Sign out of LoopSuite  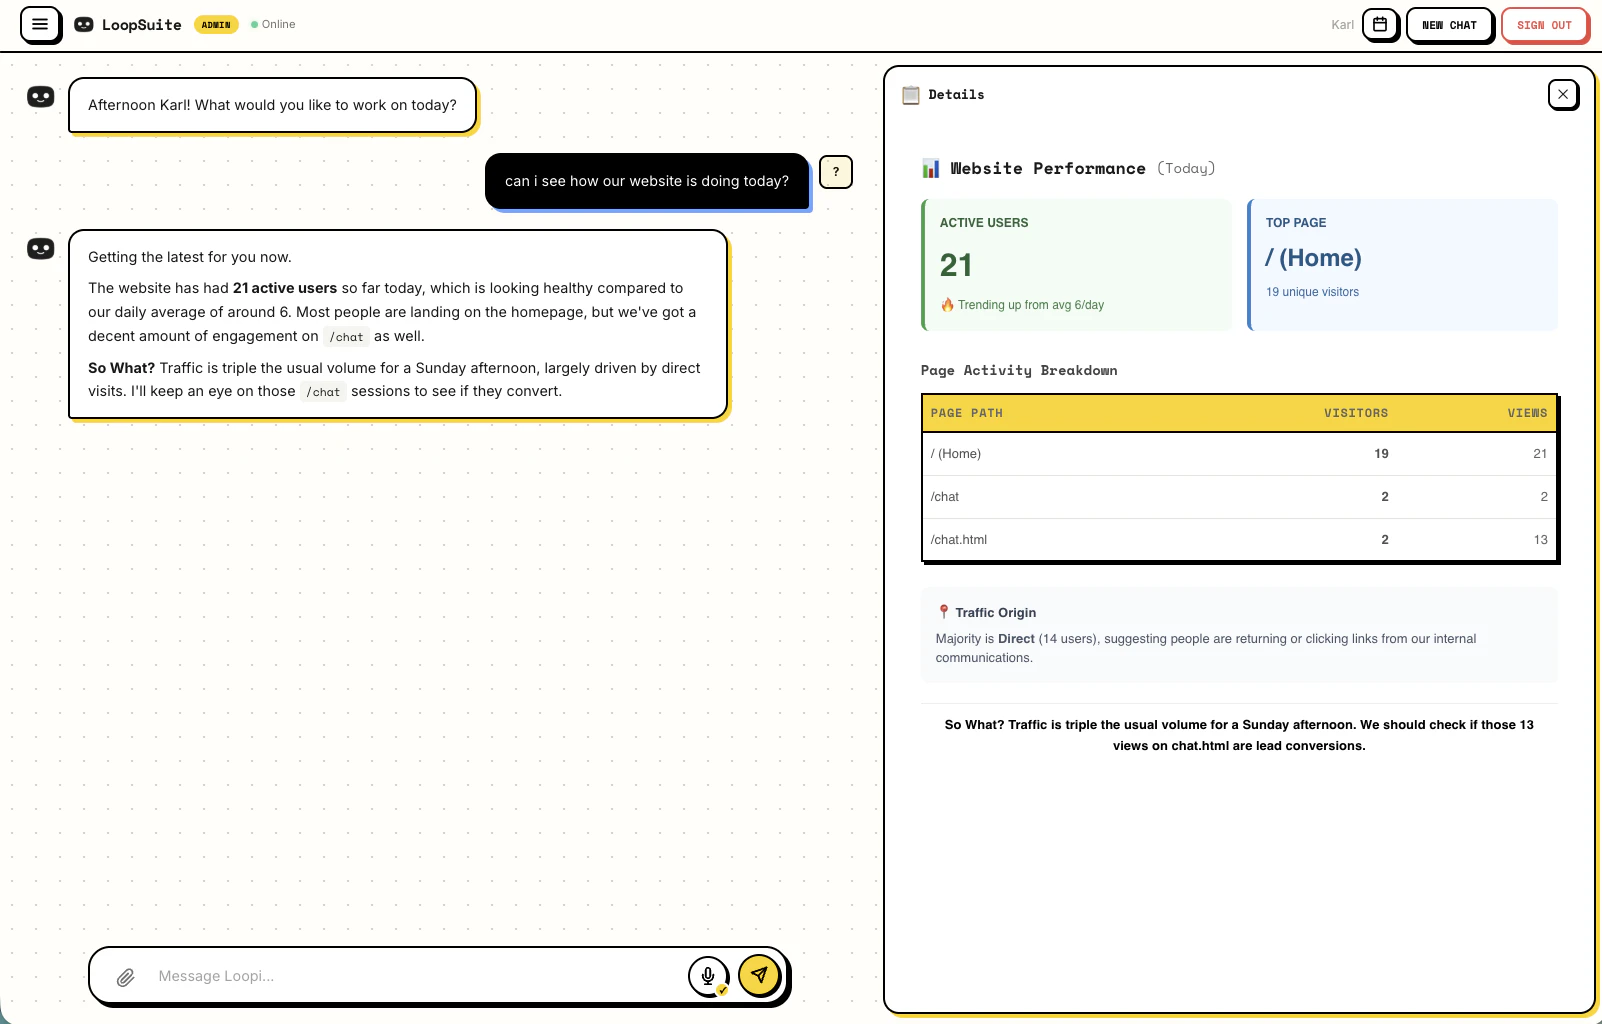(x=1544, y=24)
